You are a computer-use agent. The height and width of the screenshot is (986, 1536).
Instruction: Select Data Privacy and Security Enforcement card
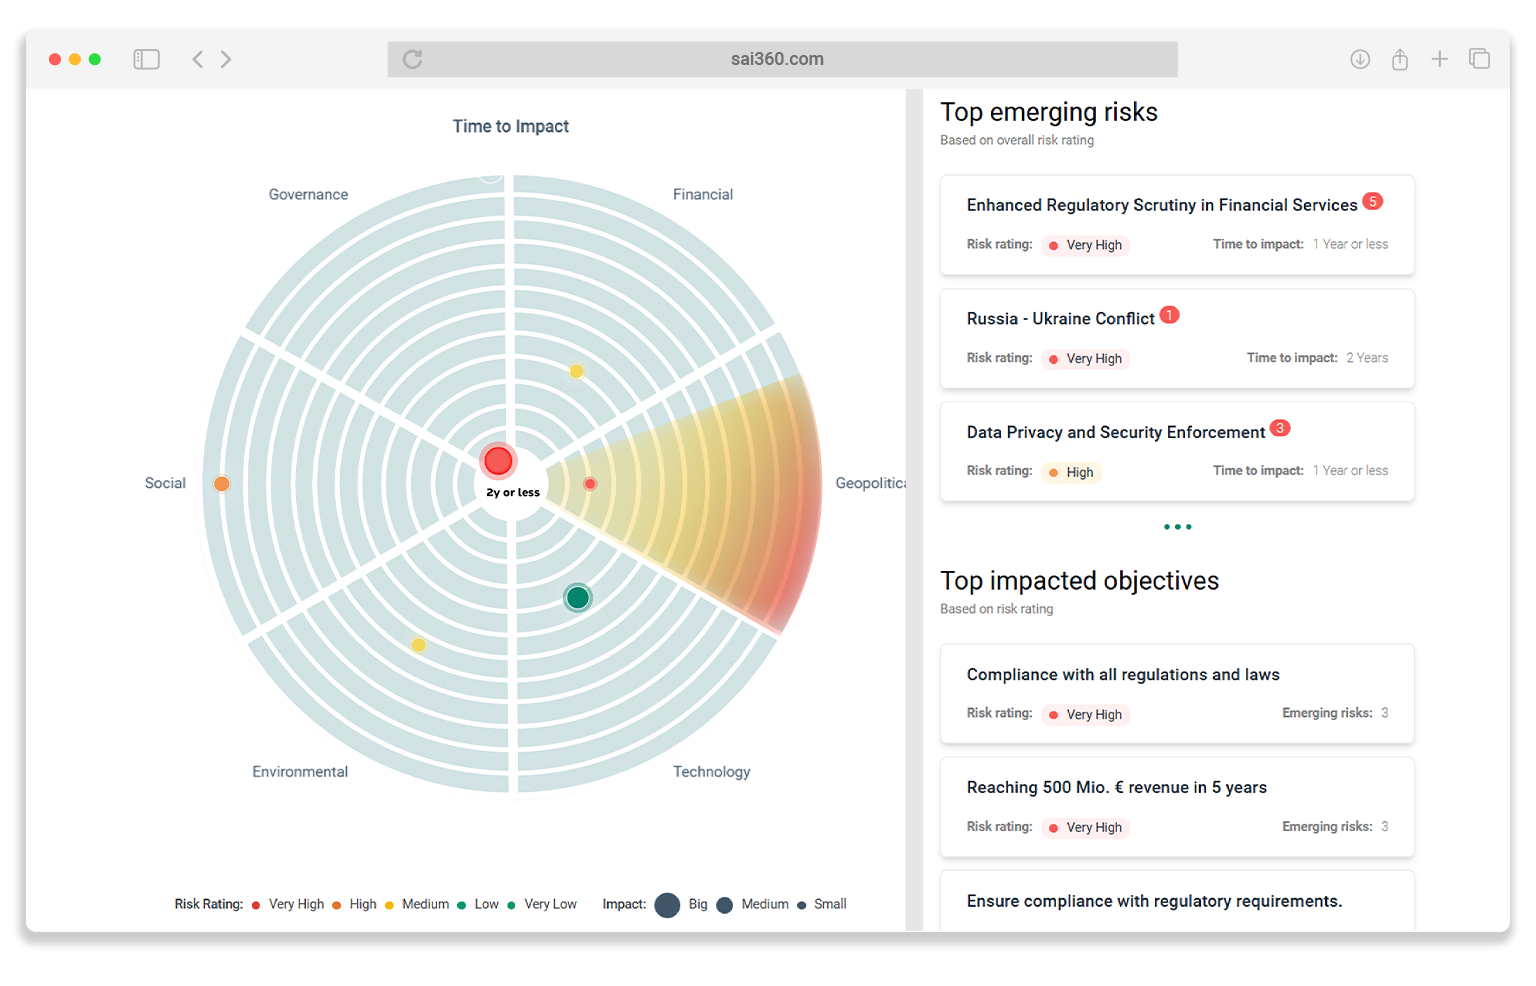(x=1176, y=451)
